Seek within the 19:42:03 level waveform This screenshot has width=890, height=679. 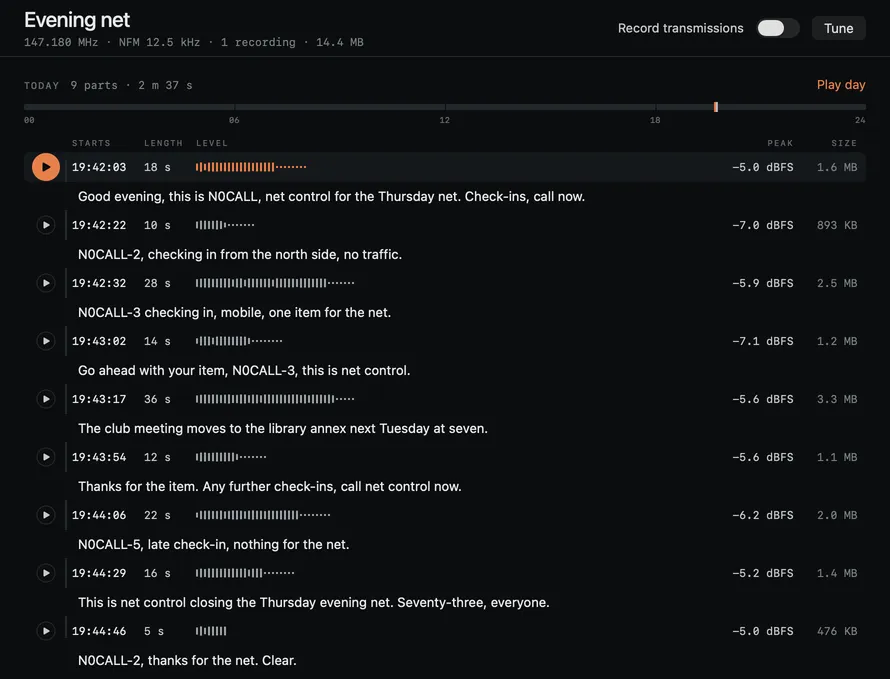click(251, 167)
